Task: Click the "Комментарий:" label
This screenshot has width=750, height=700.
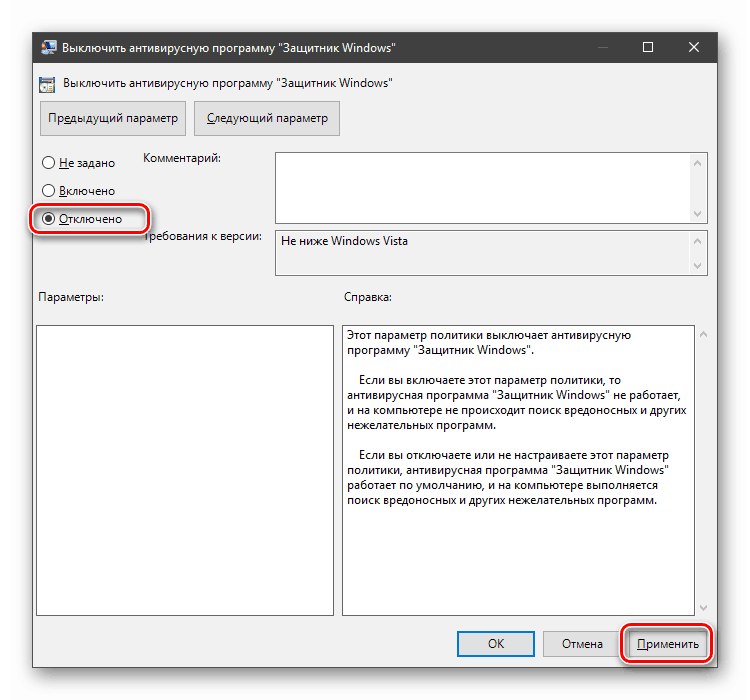Action: pos(182,158)
